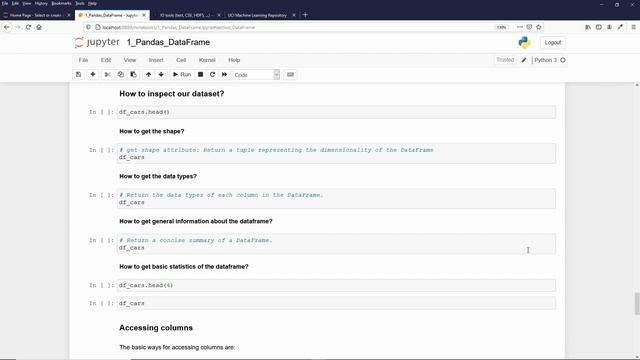This screenshot has height=360, width=640.
Task: Click the df_cars.head() code cell
Action: tap(336, 112)
